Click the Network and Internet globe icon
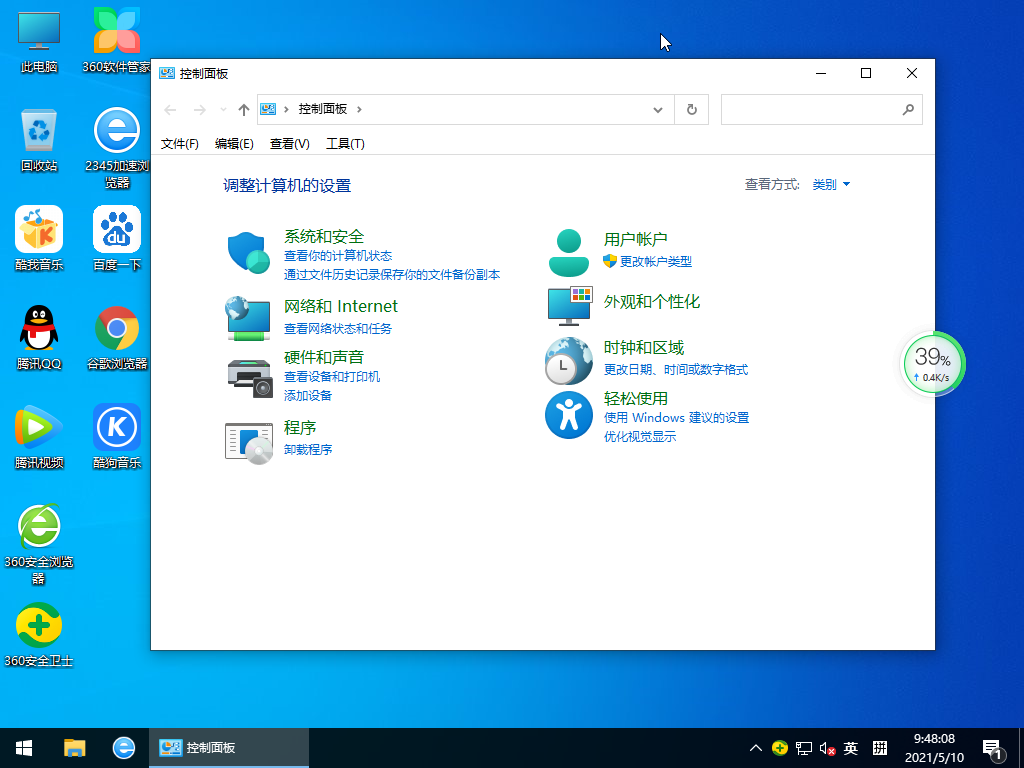 point(248,317)
